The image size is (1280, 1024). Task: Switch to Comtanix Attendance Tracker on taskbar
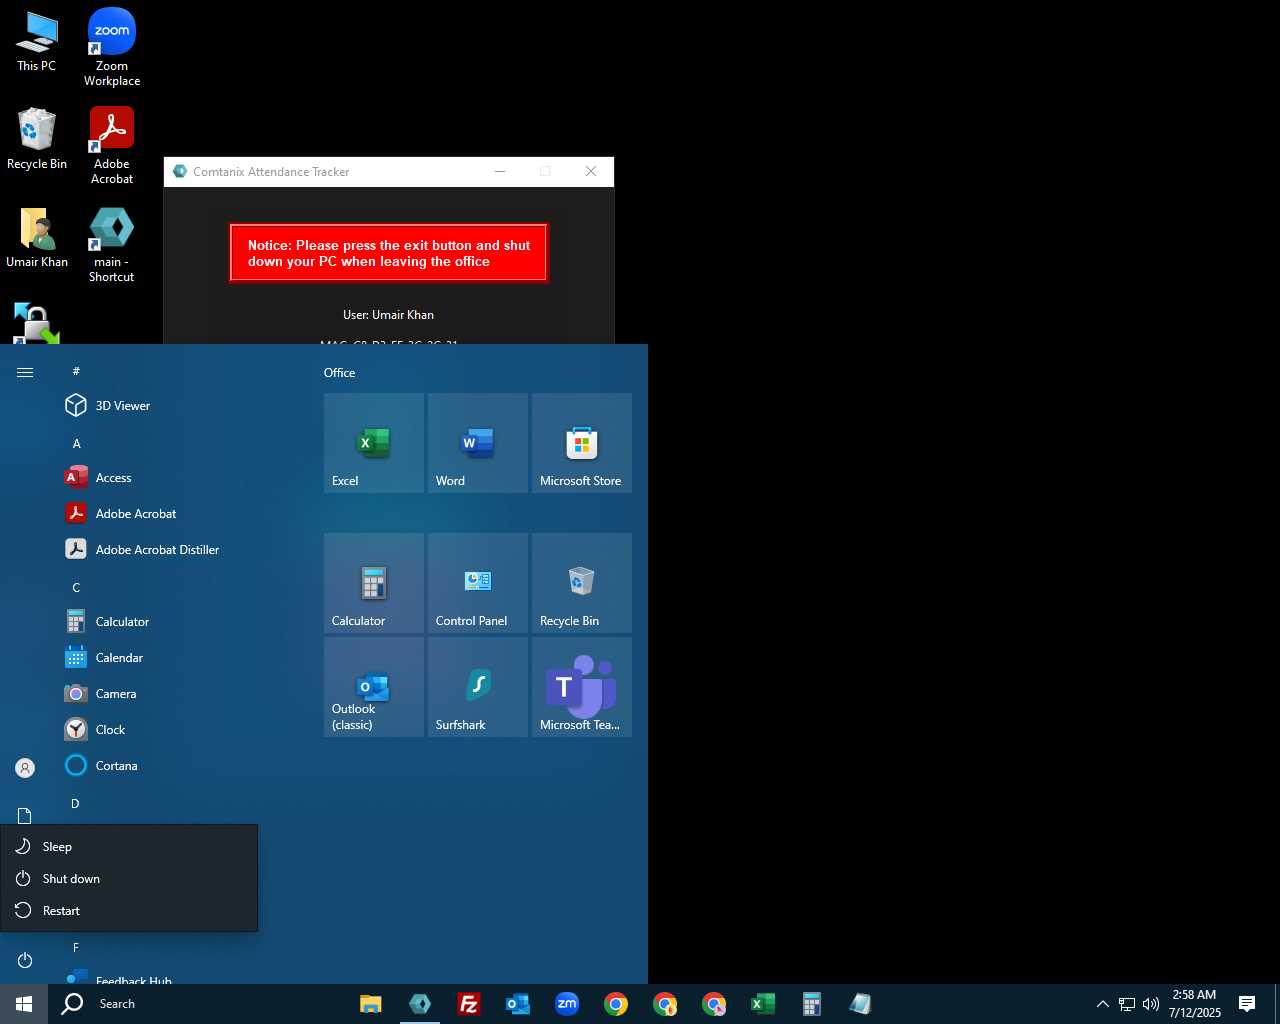pos(420,1004)
